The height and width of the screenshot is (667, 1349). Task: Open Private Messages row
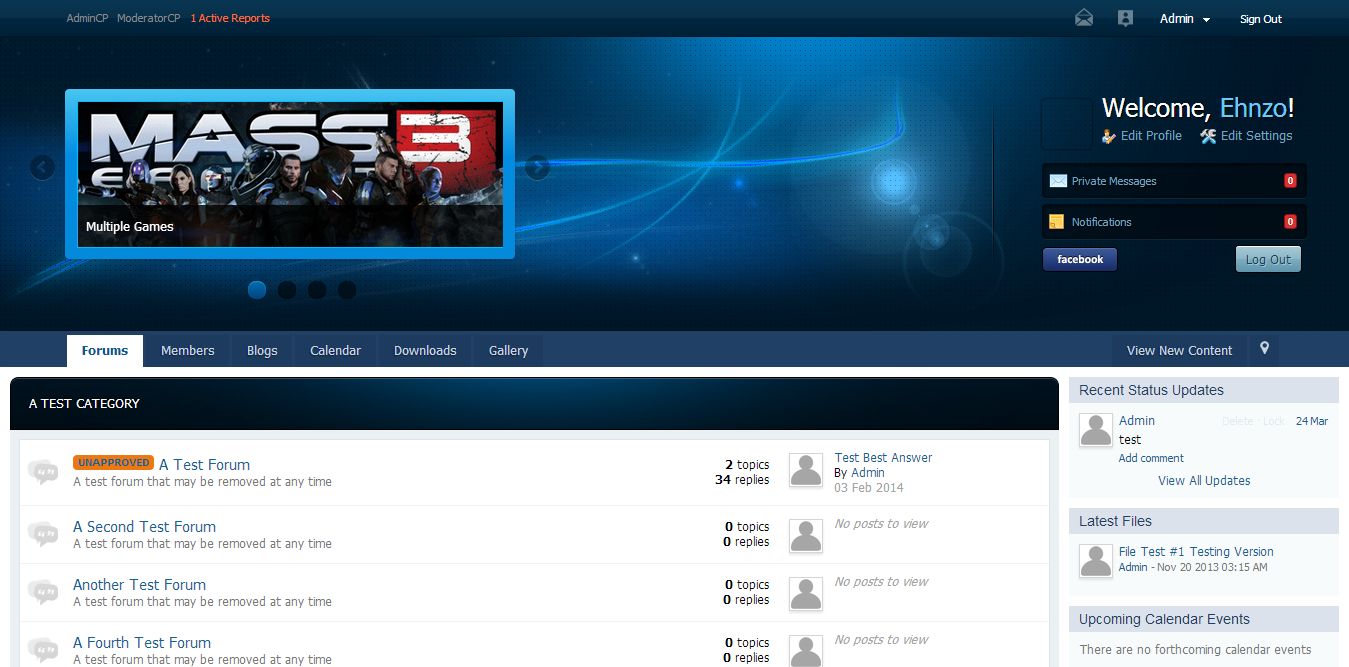pos(1174,181)
